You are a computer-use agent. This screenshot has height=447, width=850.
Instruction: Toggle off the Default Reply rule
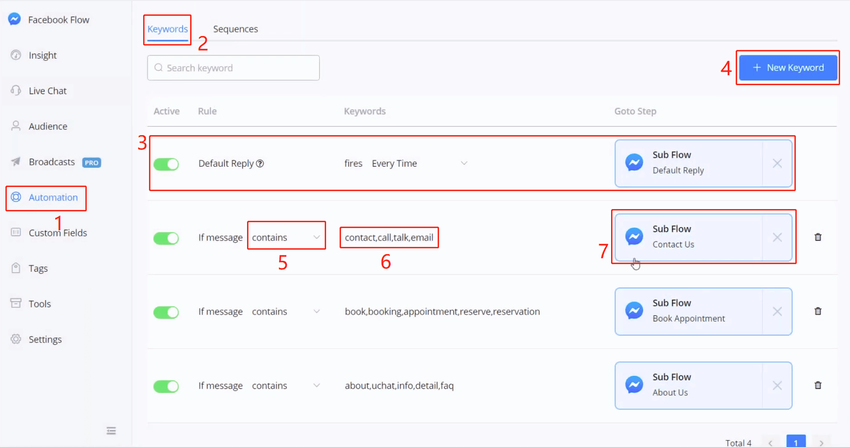pyautogui.click(x=166, y=164)
